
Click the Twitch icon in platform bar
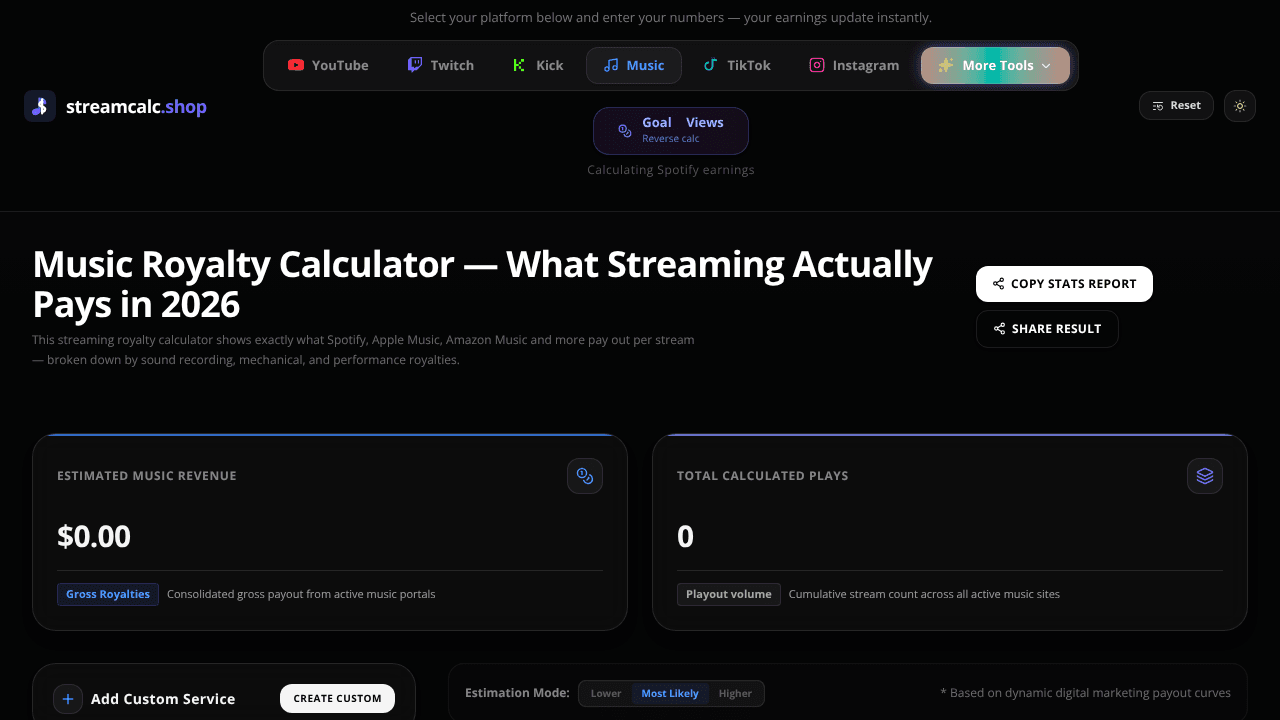tap(415, 65)
